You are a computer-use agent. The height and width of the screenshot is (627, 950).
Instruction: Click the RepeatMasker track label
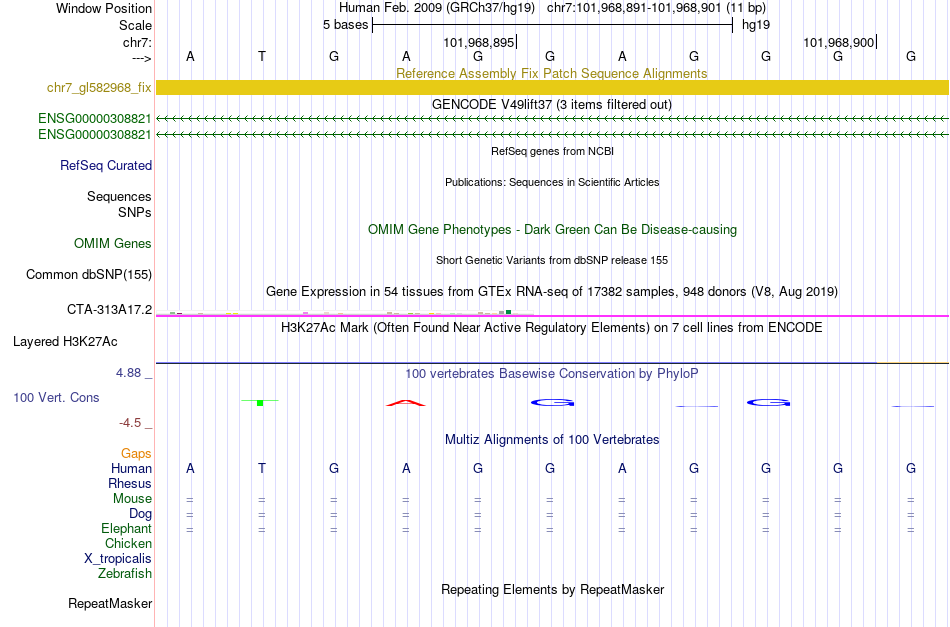pyautogui.click(x=110, y=603)
